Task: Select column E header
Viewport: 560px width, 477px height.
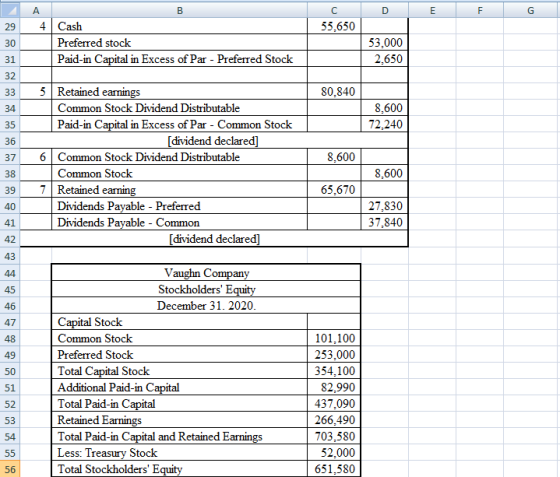Action: click(432, 11)
